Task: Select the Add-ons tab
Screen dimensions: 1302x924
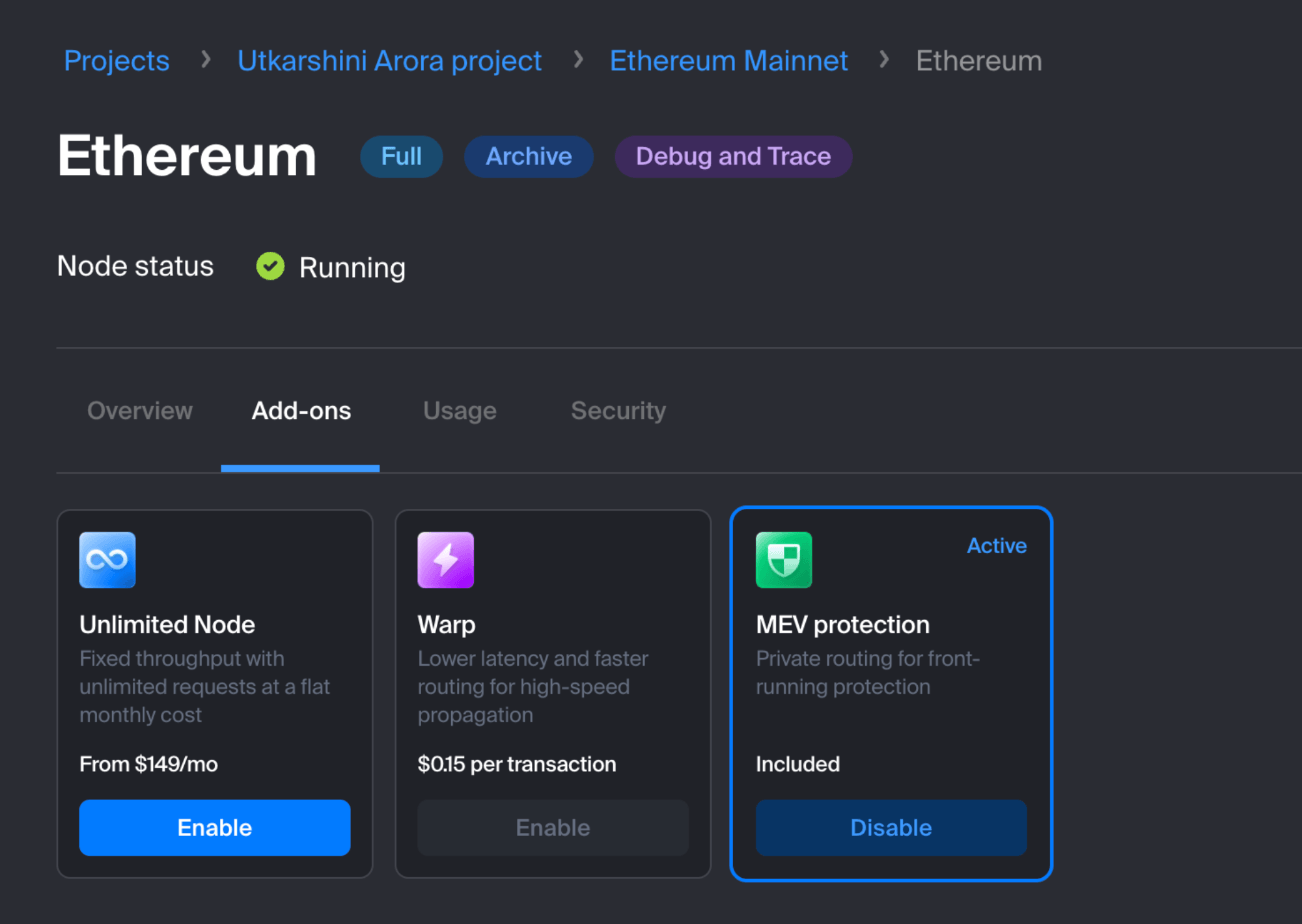Action: (x=301, y=411)
